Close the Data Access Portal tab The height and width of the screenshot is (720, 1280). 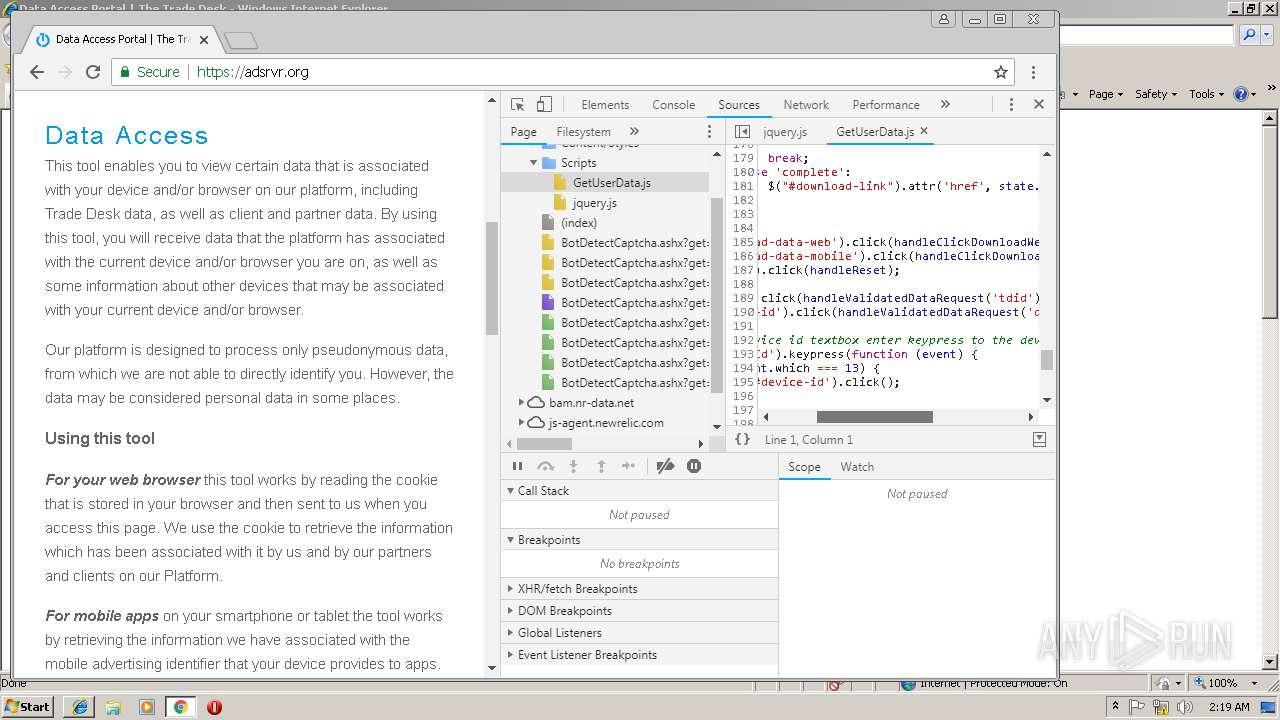[x=204, y=40]
